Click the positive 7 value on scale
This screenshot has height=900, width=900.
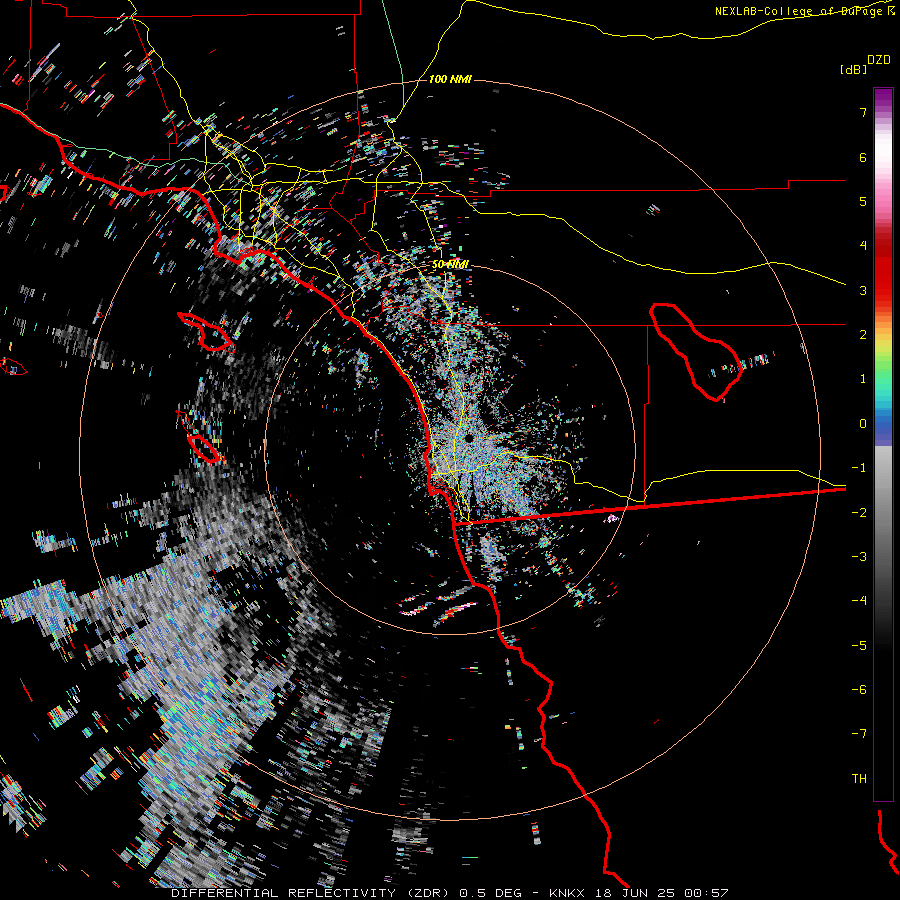863,112
